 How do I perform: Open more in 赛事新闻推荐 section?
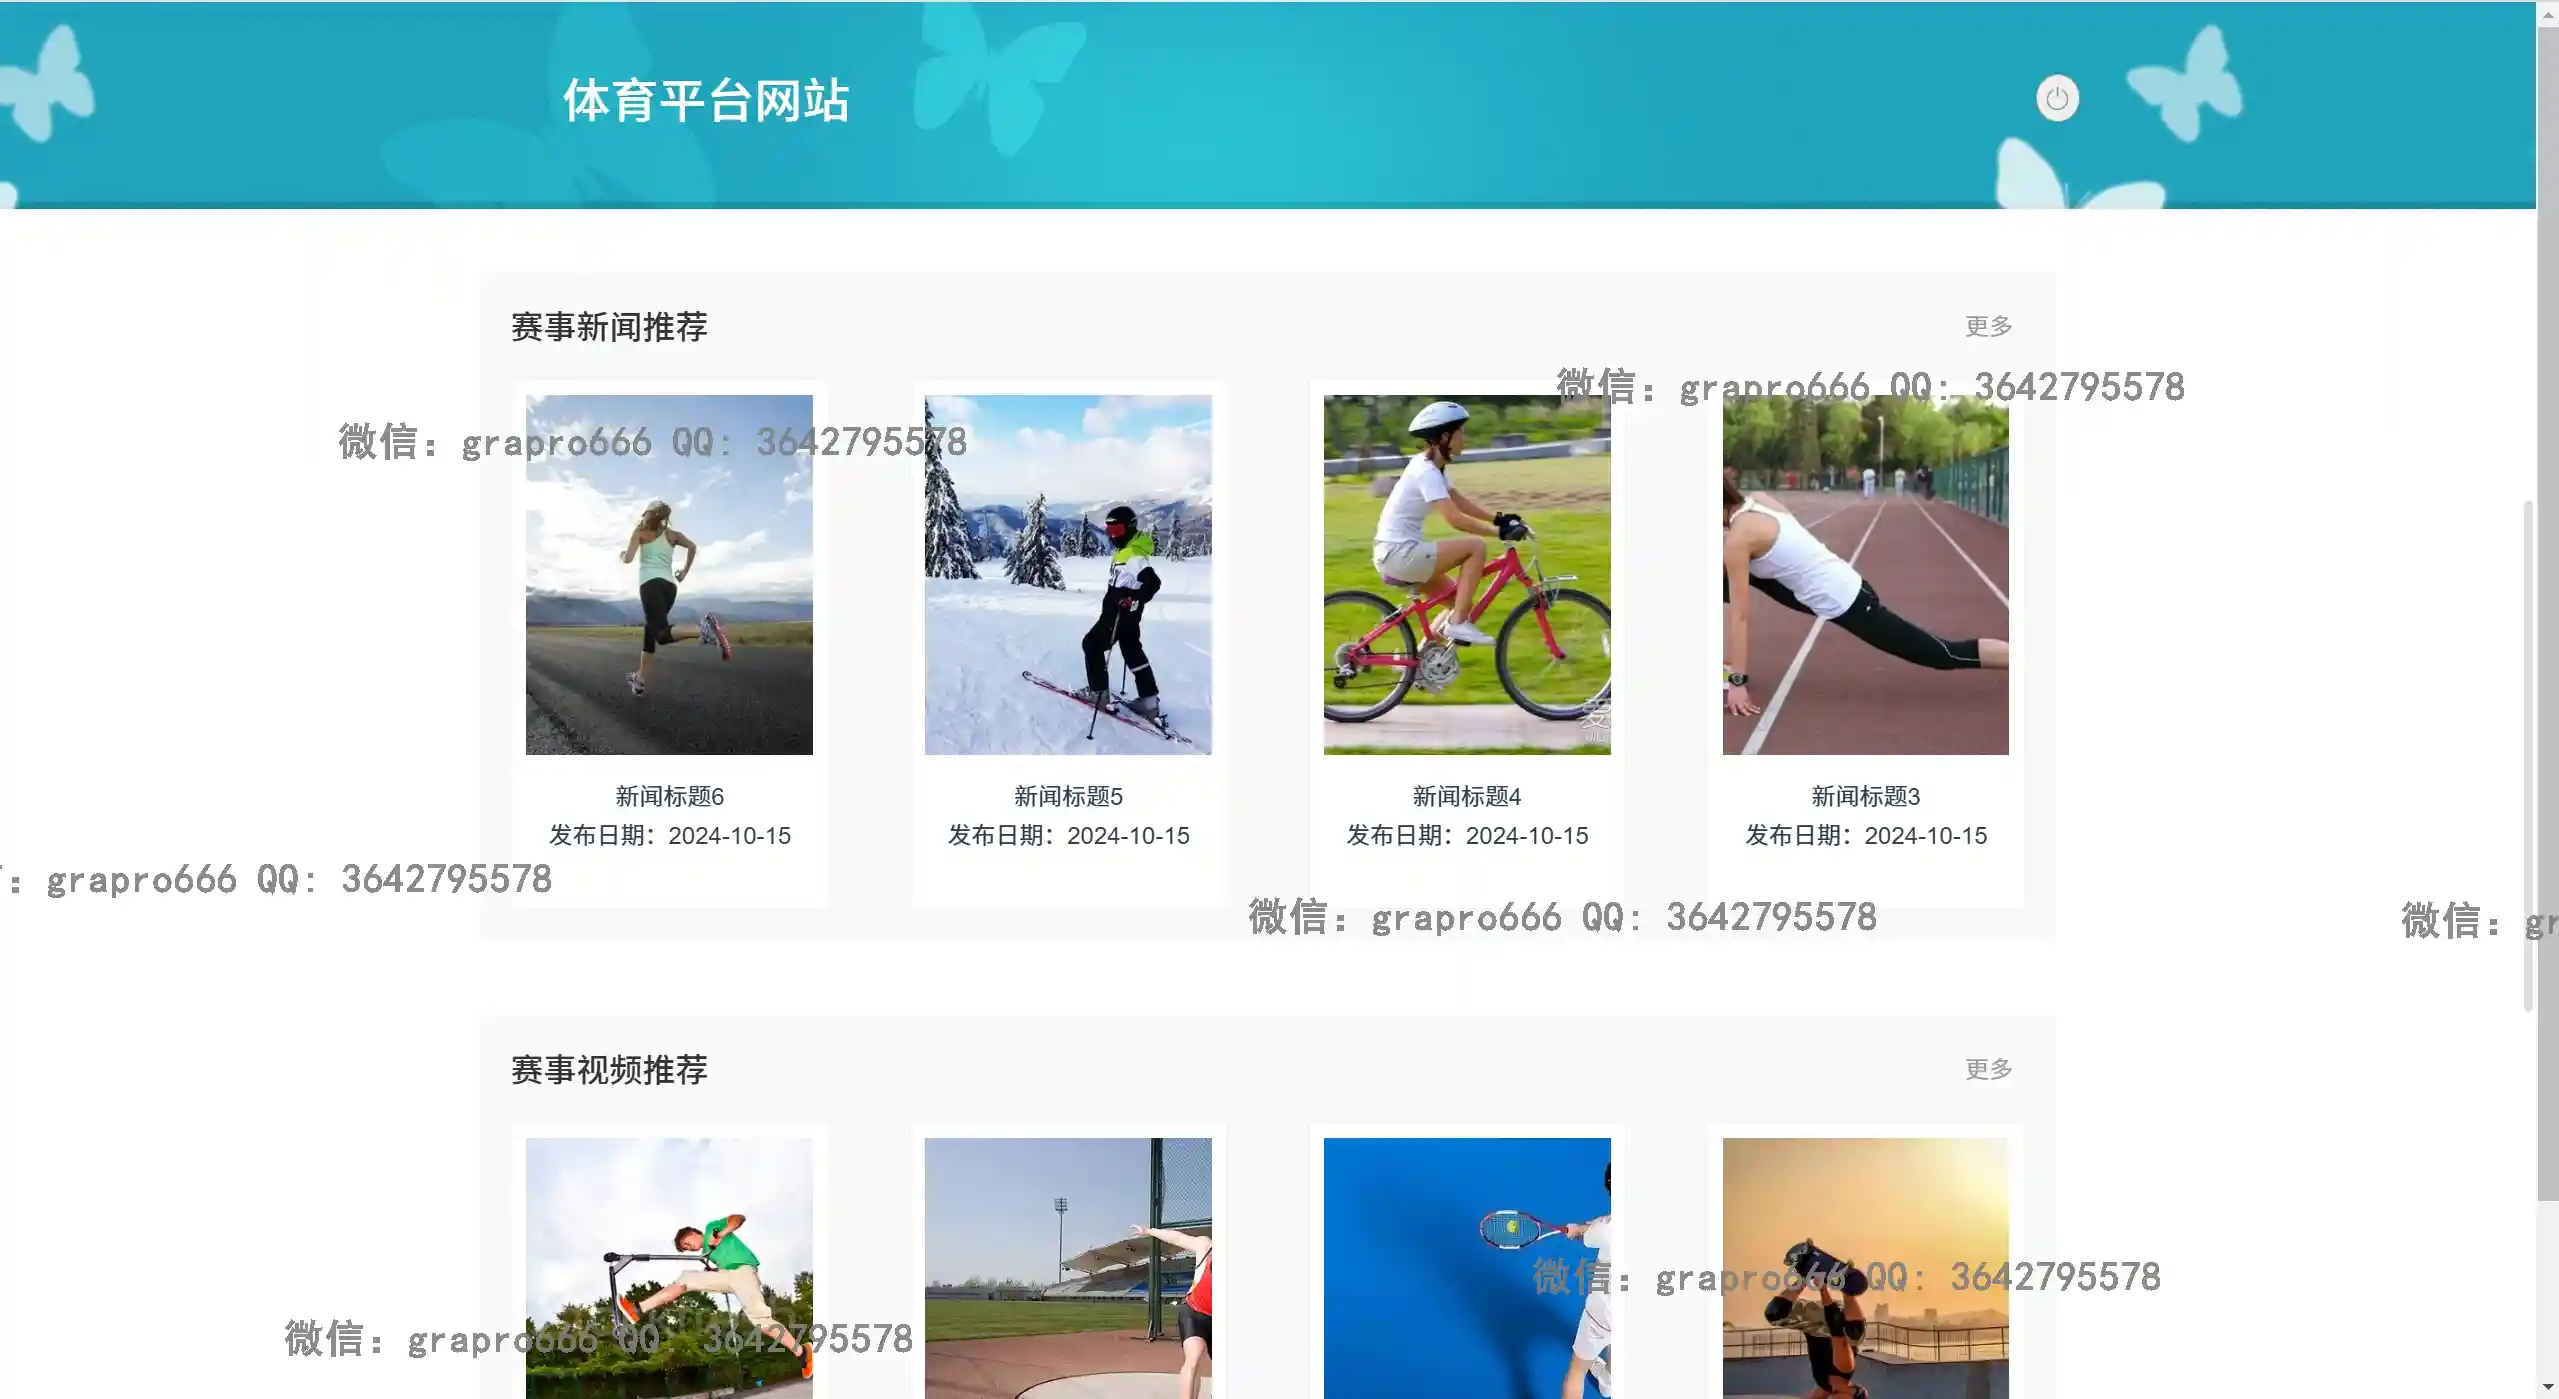click(1987, 326)
